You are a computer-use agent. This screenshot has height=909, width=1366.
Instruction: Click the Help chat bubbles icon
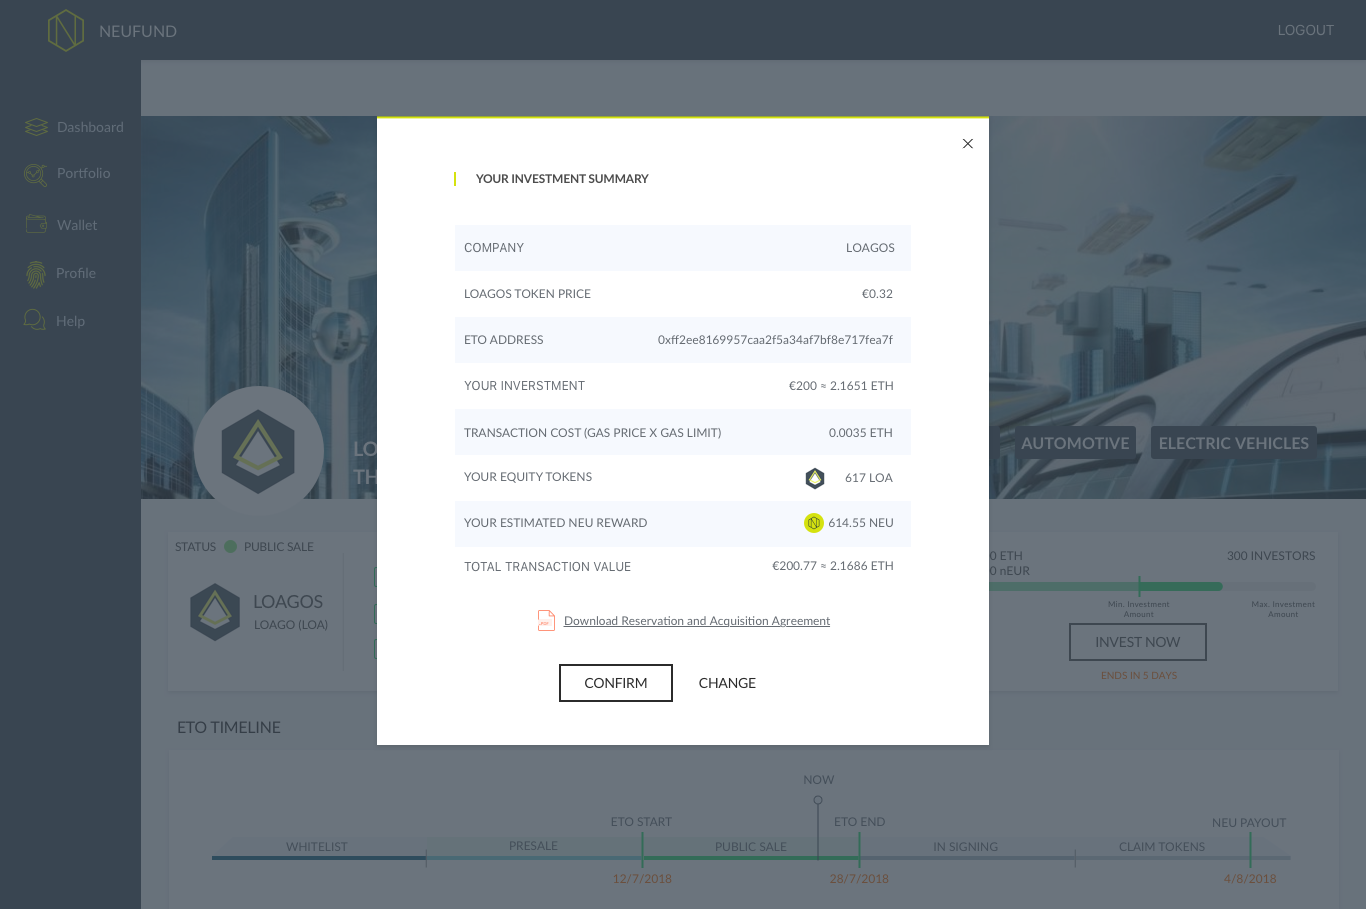(x=35, y=320)
